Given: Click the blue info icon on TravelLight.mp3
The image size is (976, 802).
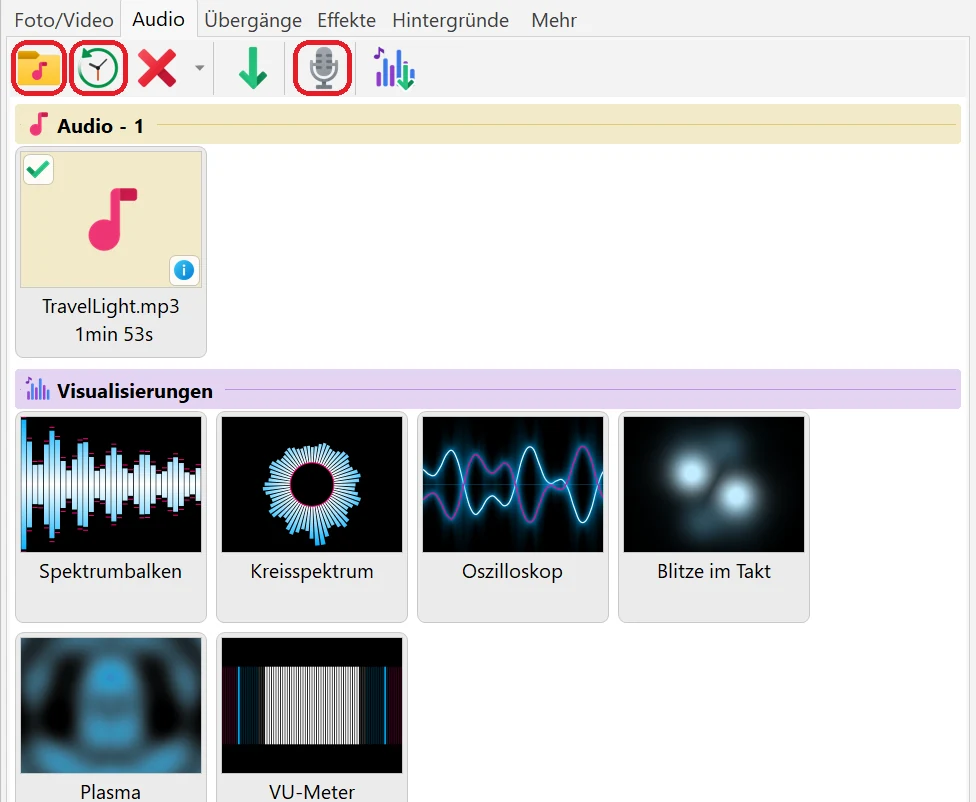Looking at the screenshot, I should coord(184,270).
